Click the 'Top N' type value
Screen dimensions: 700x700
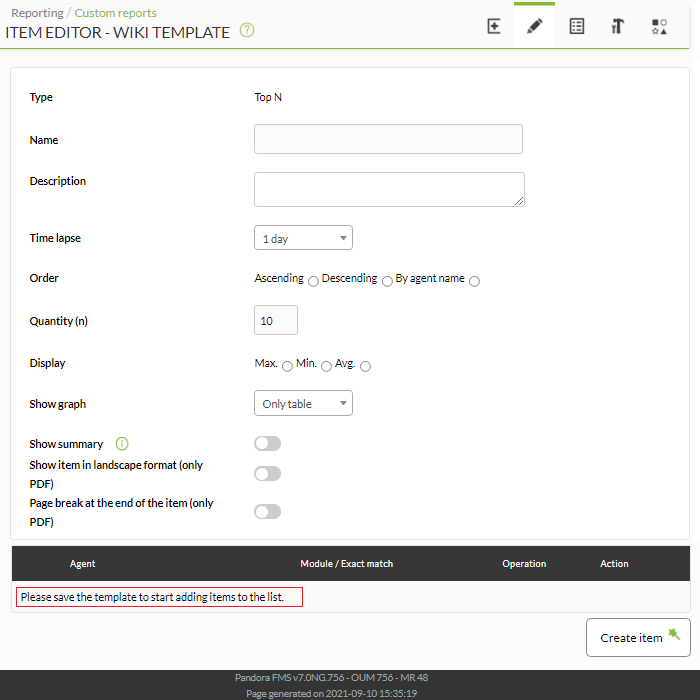point(268,97)
